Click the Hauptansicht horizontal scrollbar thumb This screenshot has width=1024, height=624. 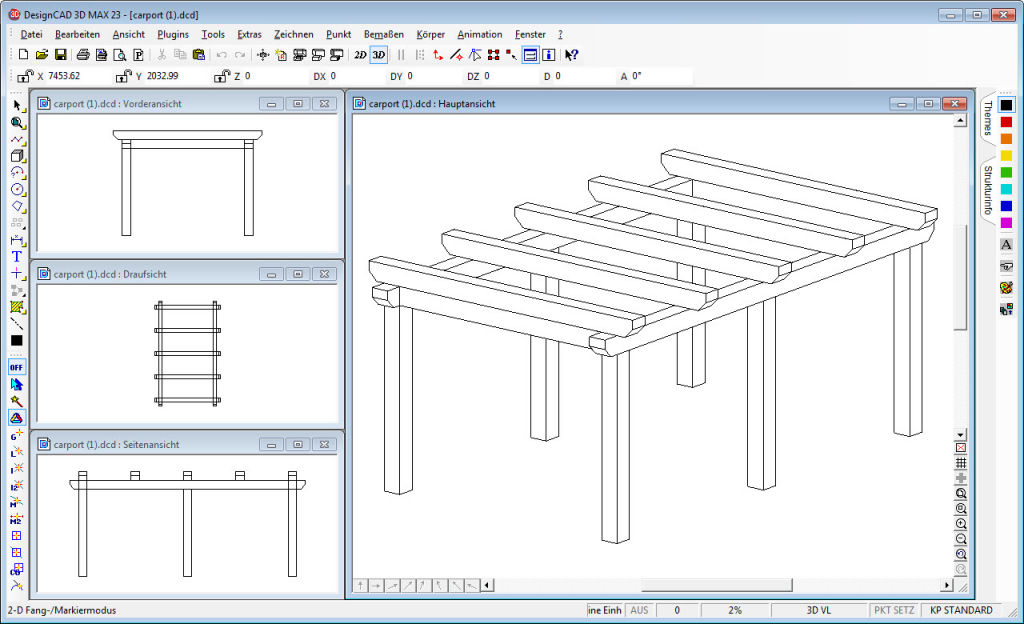coord(716,585)
